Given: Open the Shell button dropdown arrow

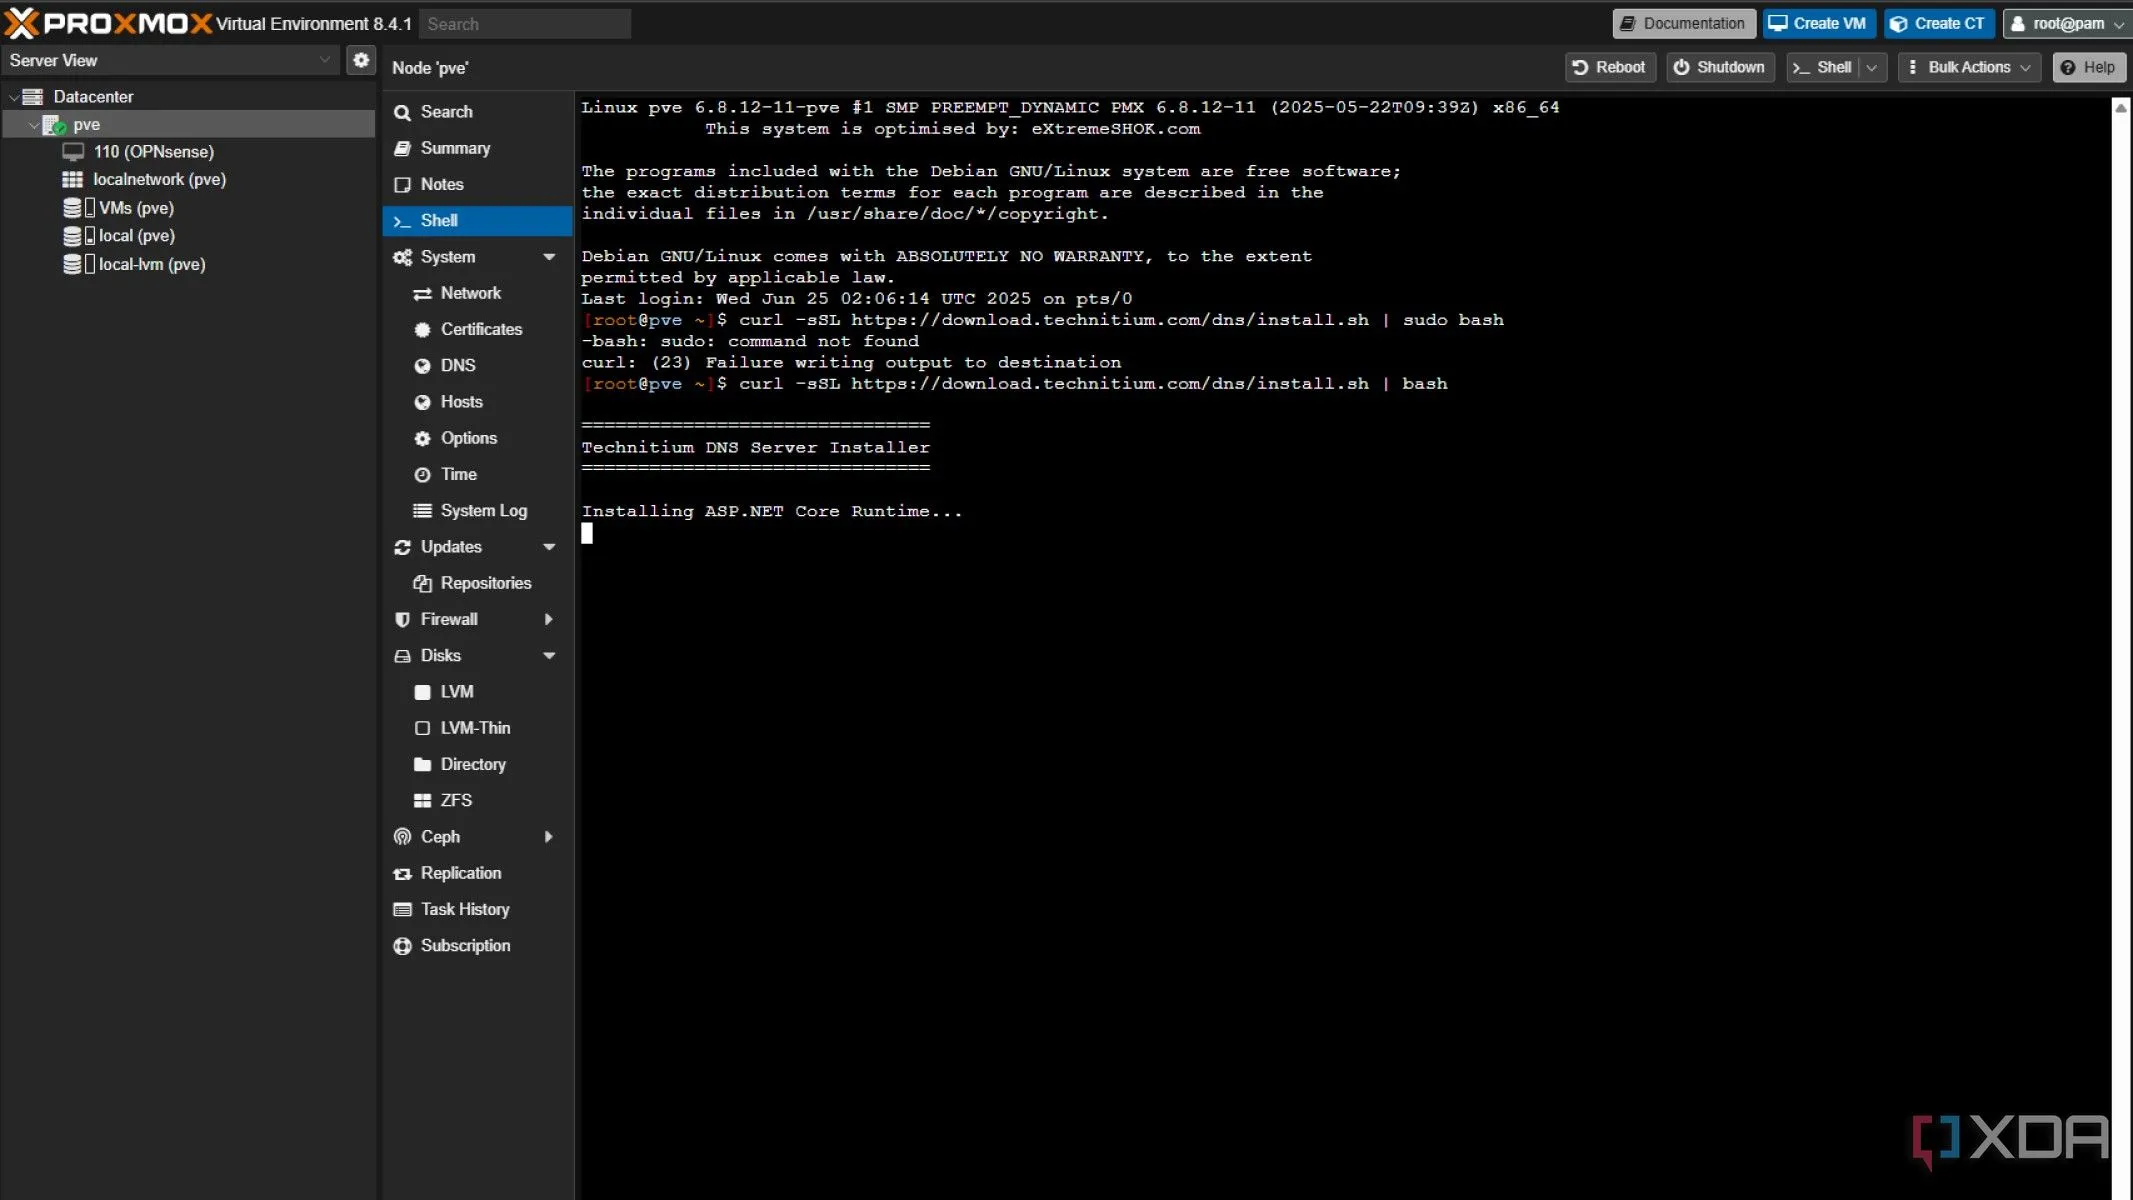Looking at the screenshot, I should pos(1872,67).
